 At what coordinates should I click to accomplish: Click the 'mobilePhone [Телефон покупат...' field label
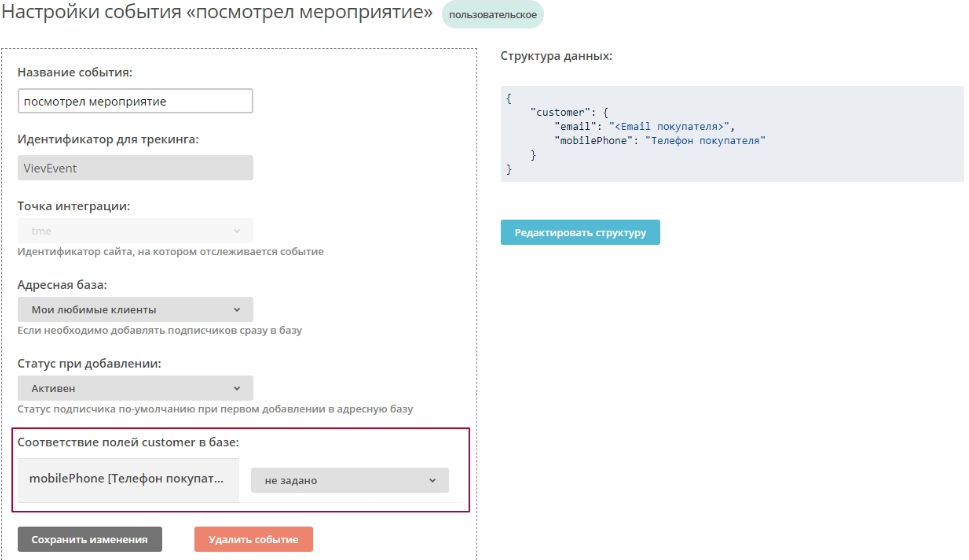click(128, 479)
